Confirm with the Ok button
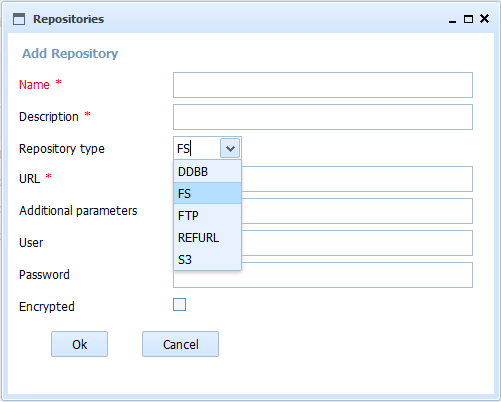 [x=79, y=344]
